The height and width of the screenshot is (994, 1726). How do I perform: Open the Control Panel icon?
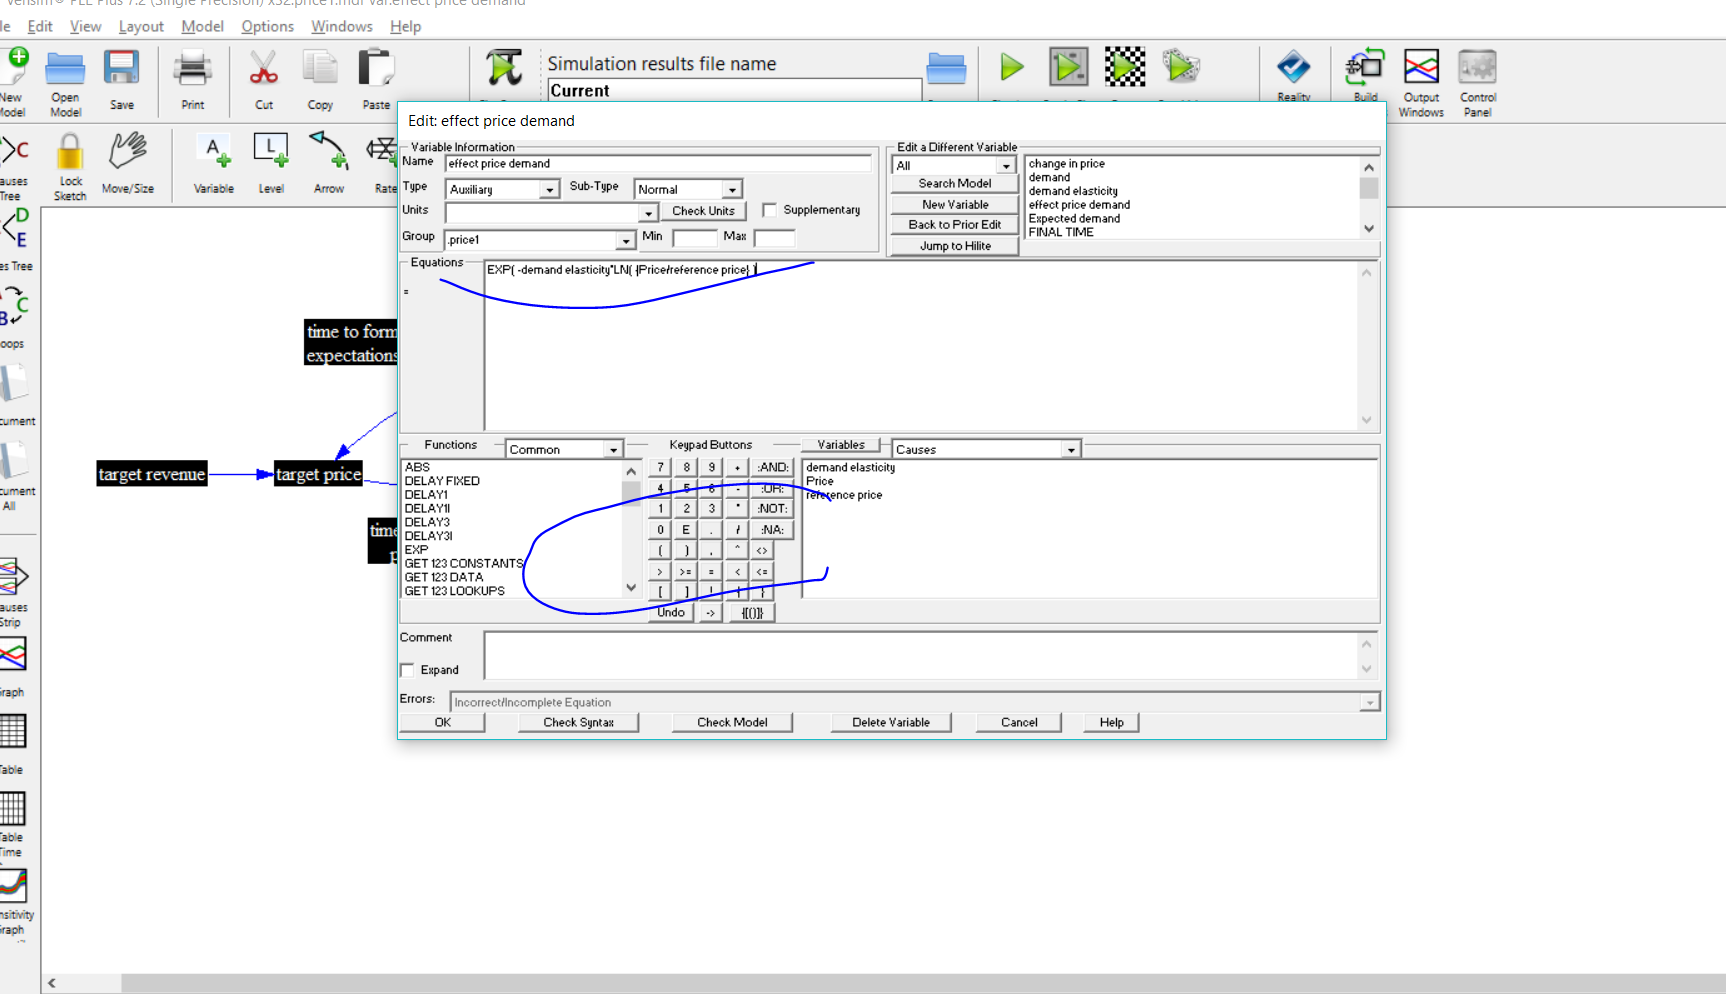(1477, 68)
